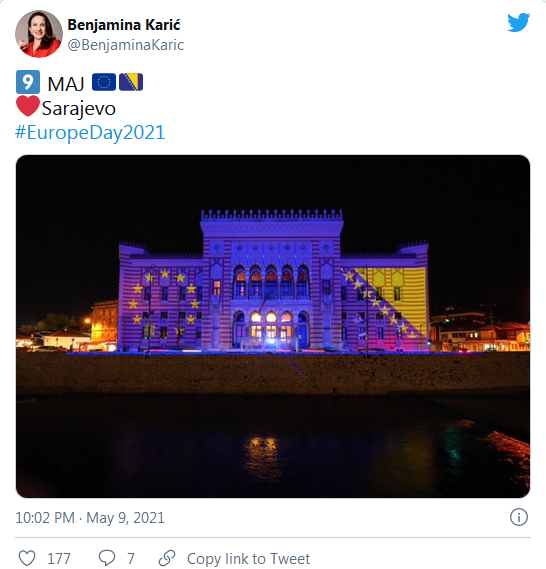
Task: Click the 7 replies count
Action: (131, 558)
